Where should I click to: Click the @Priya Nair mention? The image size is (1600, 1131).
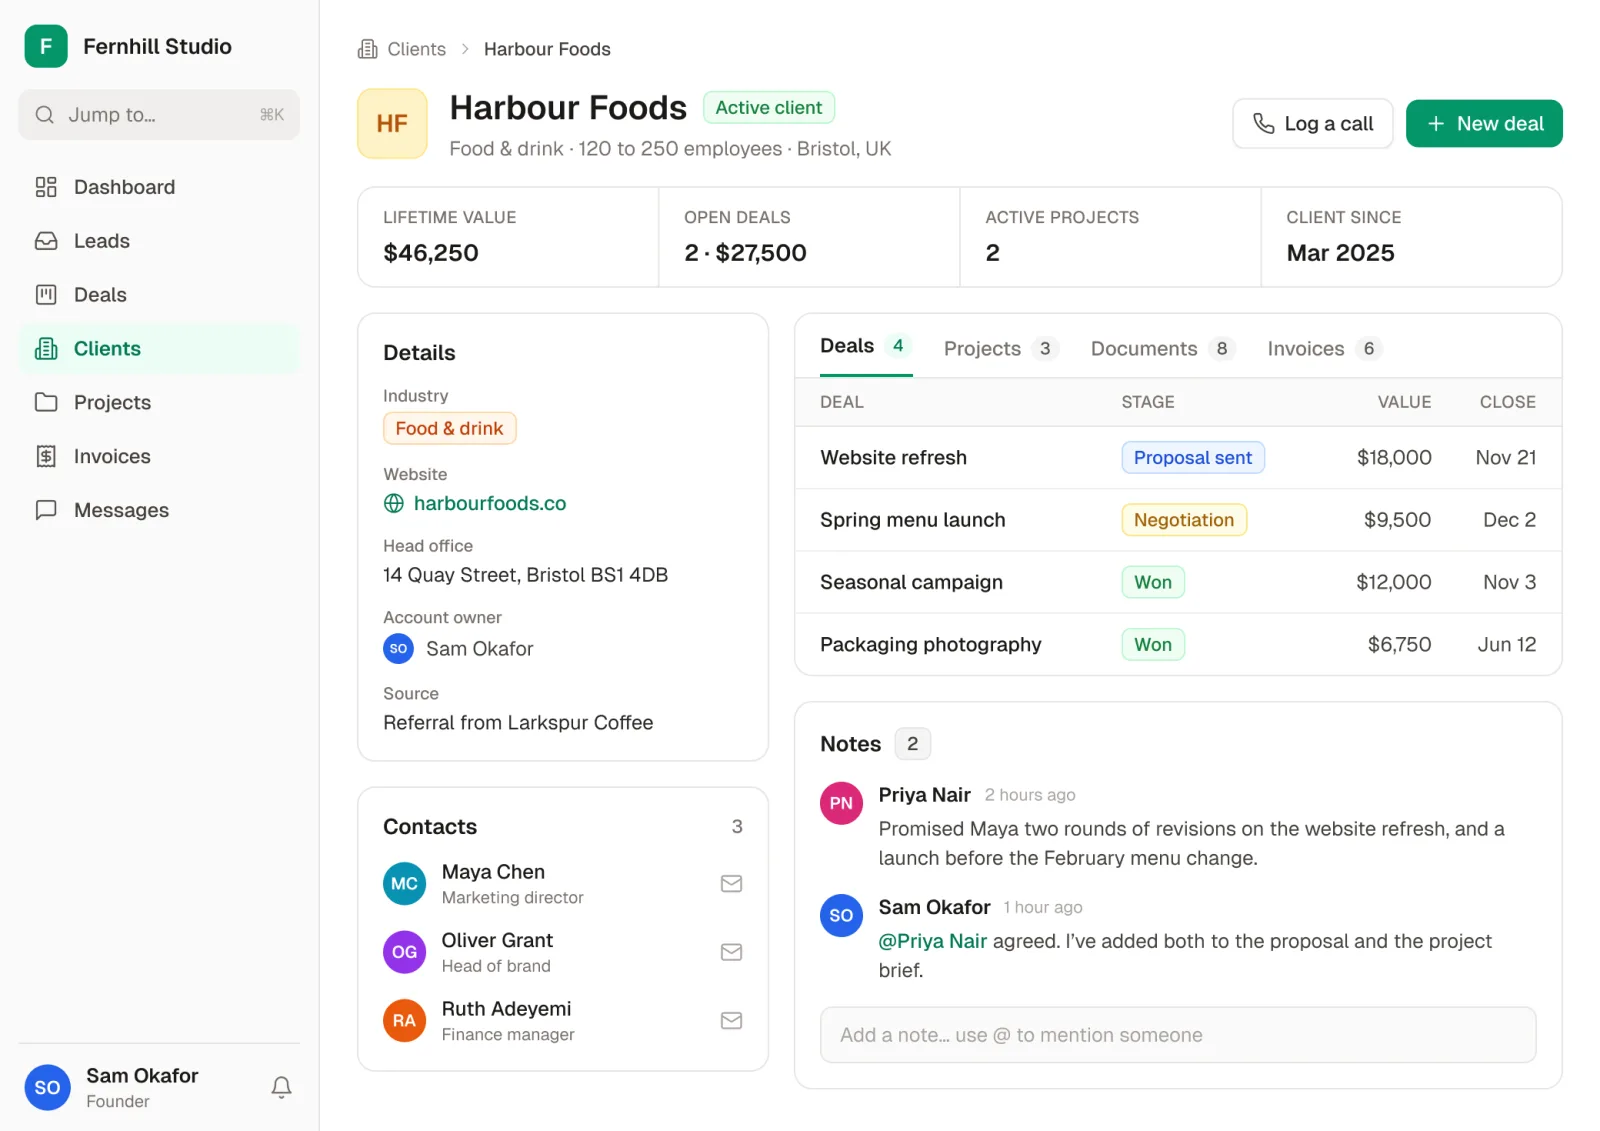[x=933, y=941]
